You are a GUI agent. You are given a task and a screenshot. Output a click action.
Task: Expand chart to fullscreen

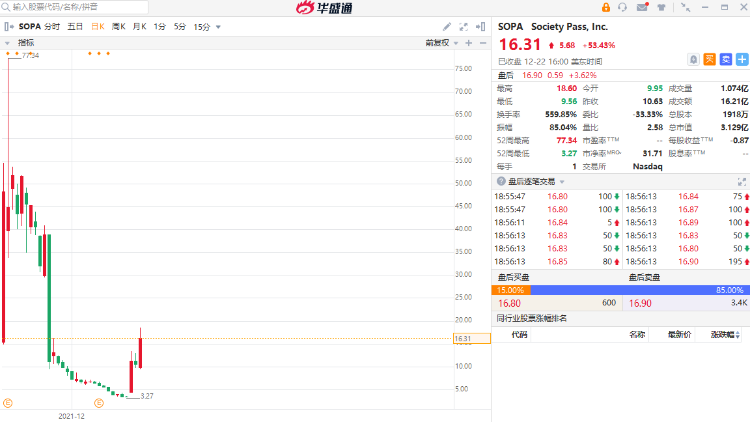(463, 27)
